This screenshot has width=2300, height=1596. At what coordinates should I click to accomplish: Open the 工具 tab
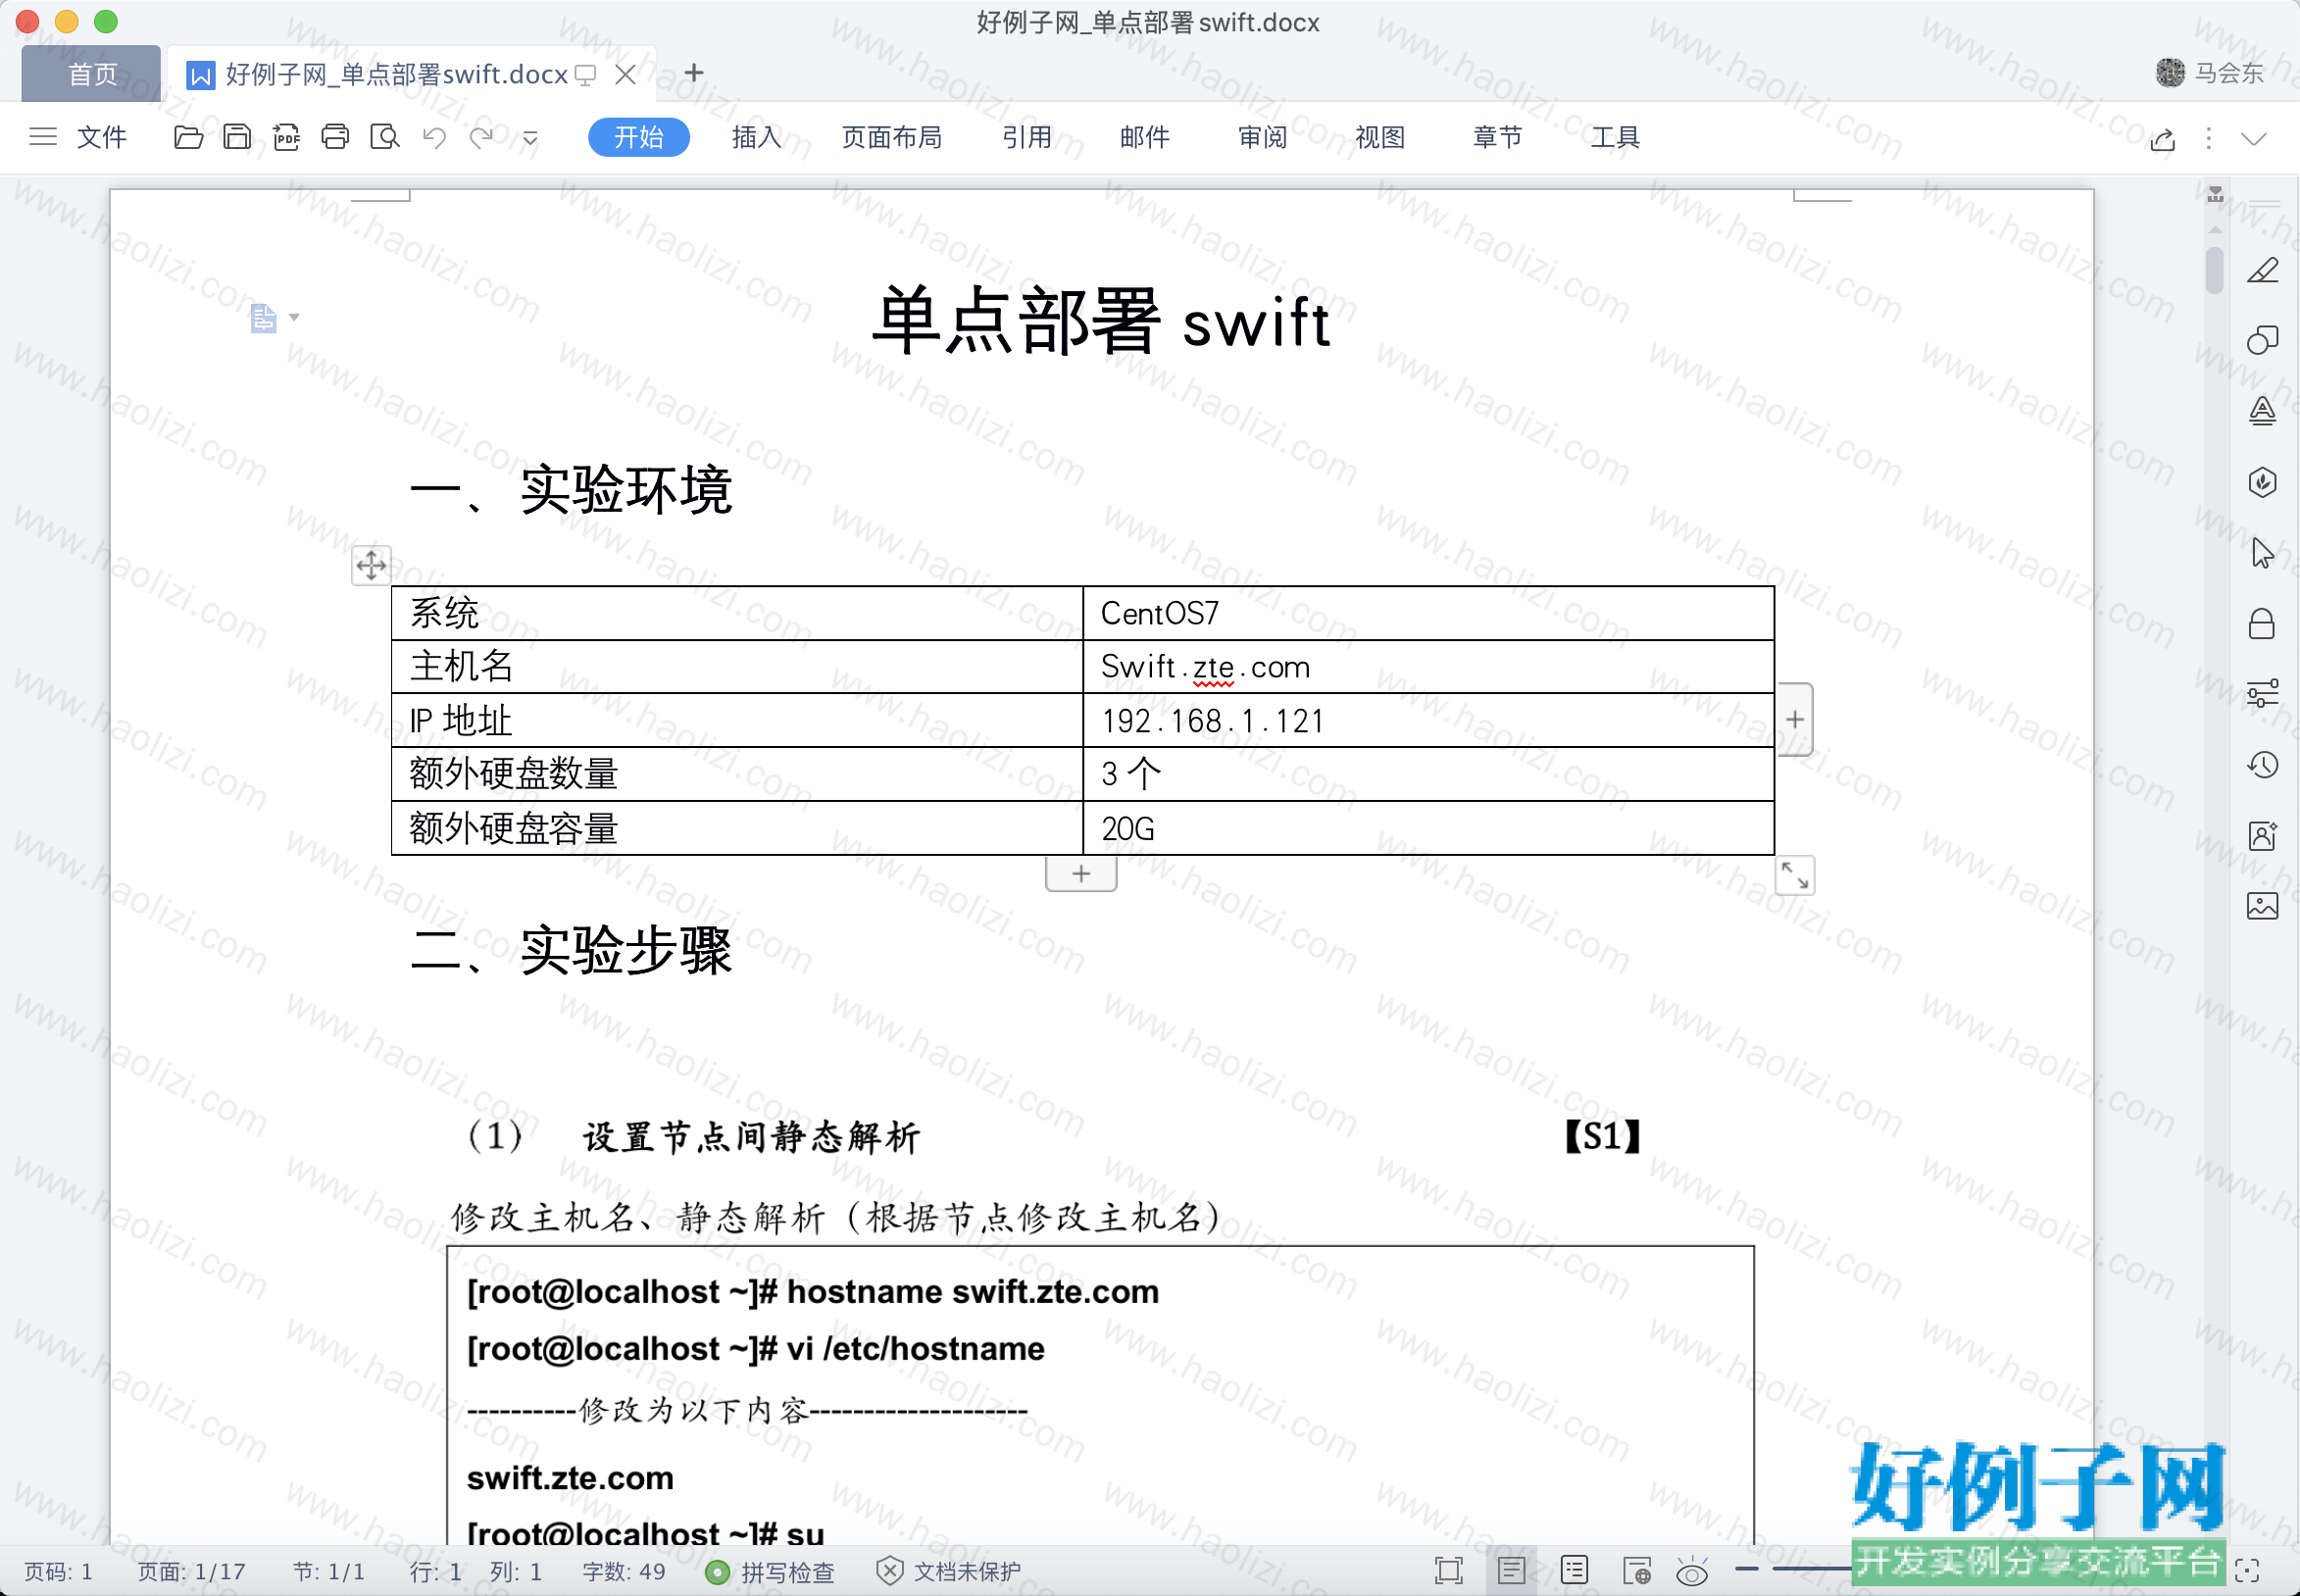1615,137
